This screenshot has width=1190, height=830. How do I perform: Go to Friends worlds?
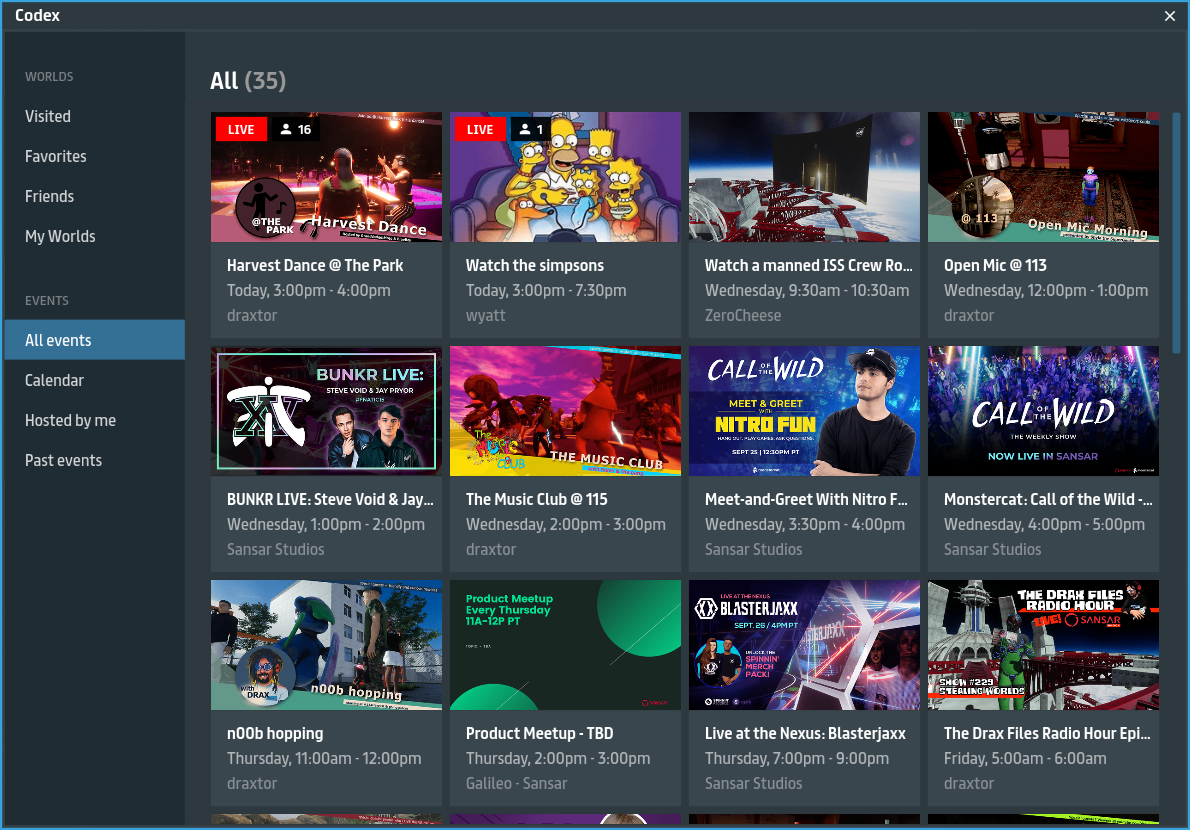(x=50, y=196)
